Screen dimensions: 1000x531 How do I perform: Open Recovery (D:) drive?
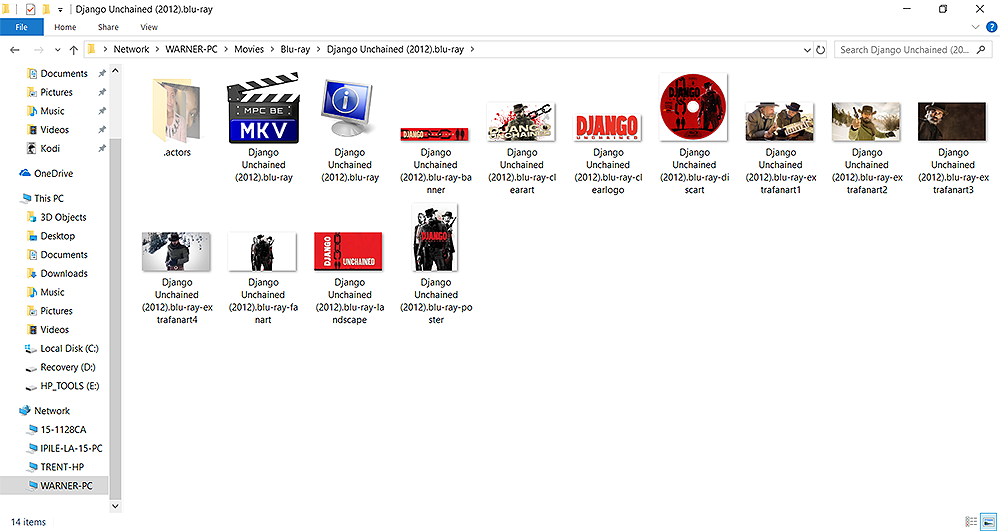(70, 367)
